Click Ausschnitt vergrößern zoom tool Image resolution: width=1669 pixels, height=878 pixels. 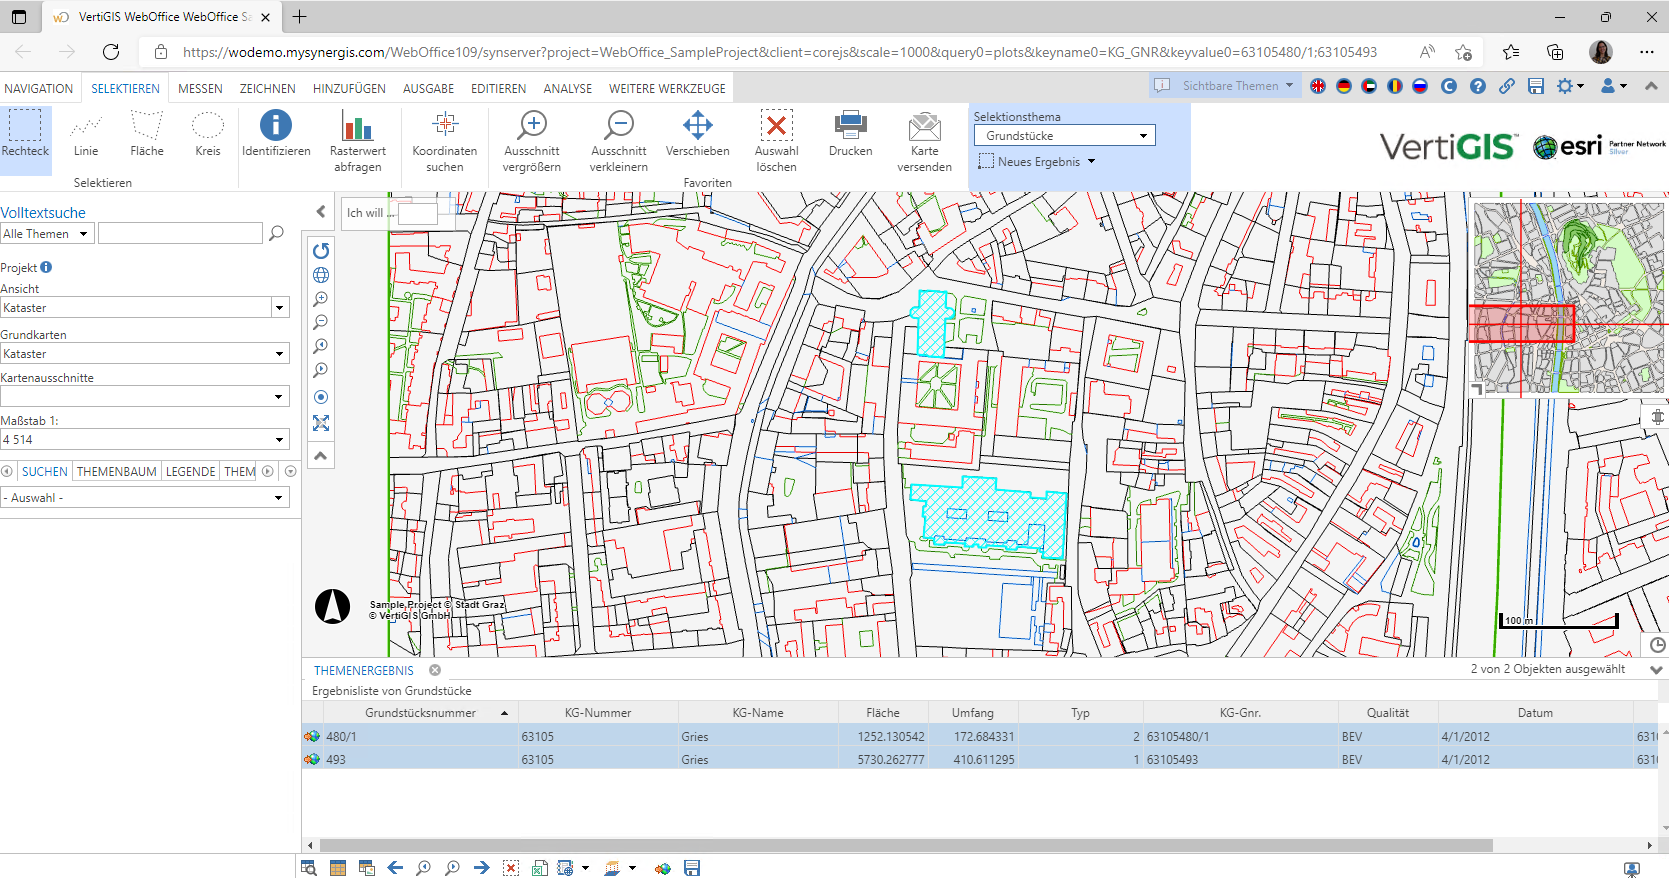click(532, 140)
